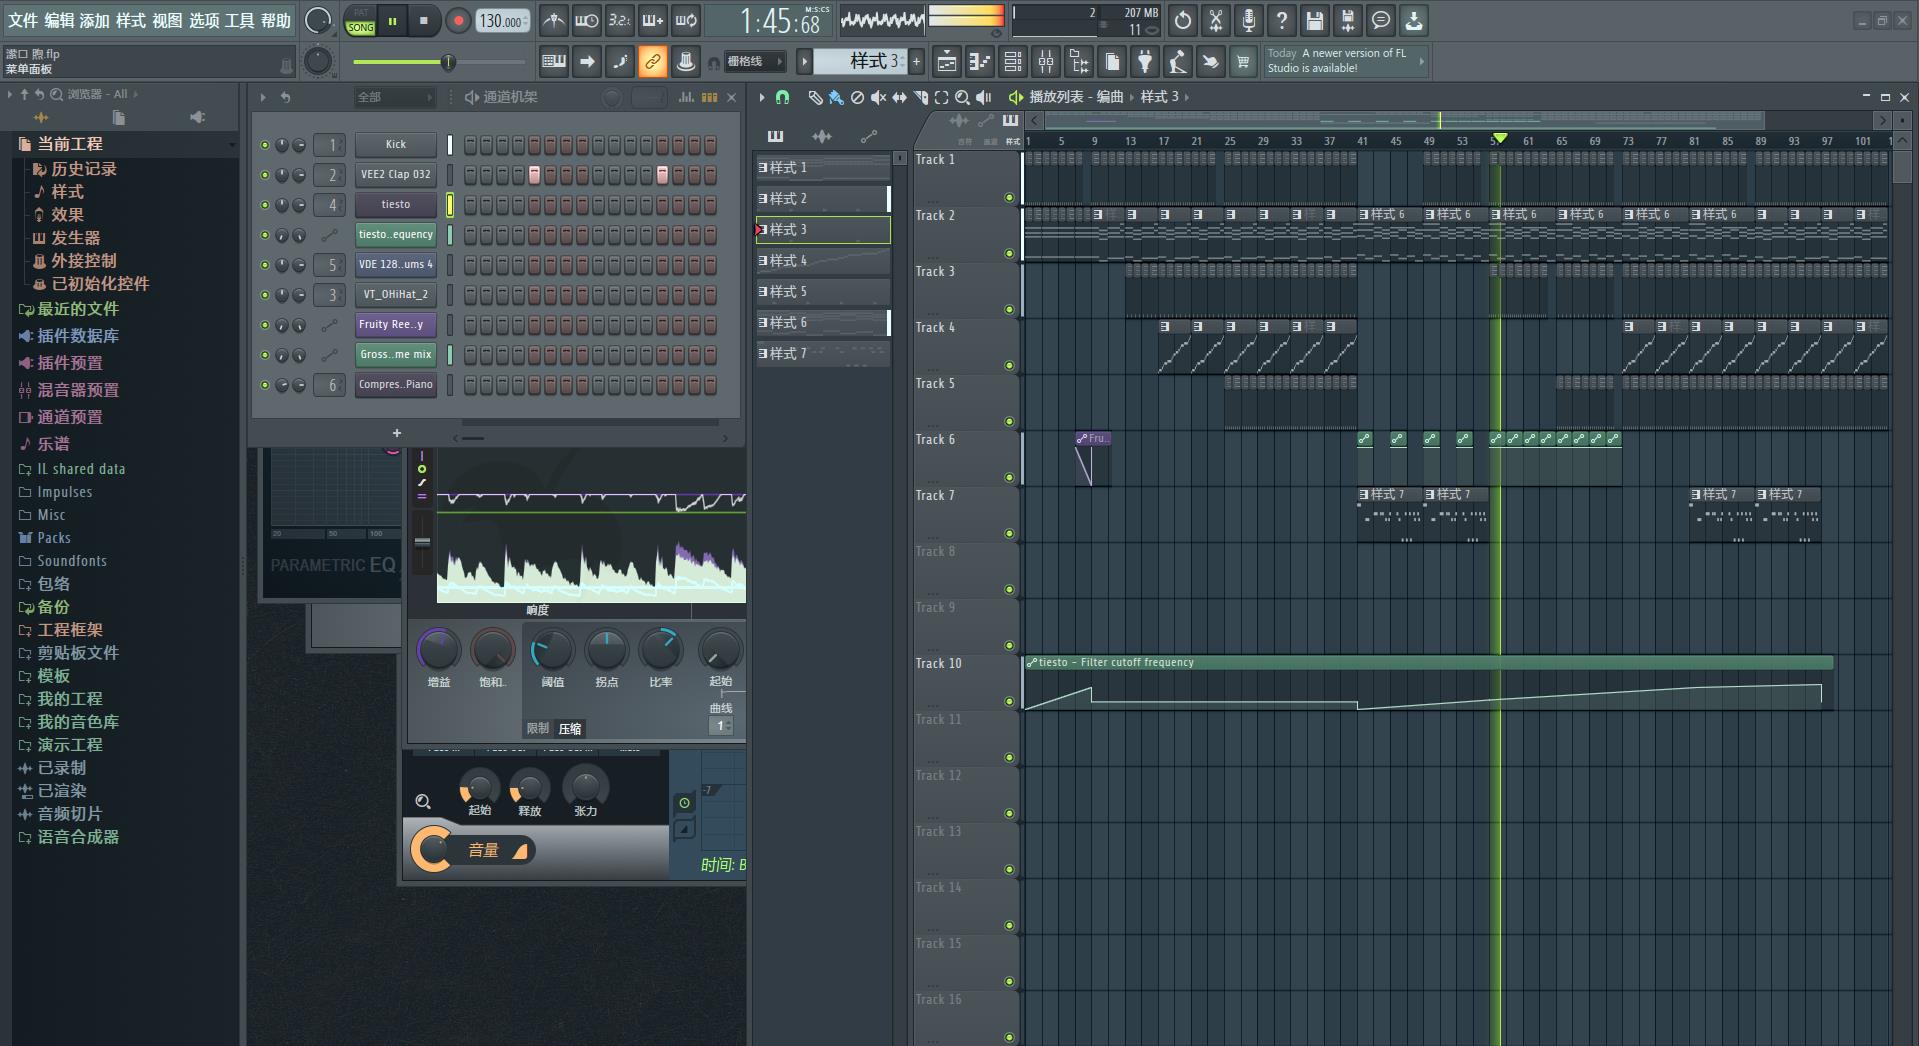Open the playlist options arrow menu
1919x1046 pixels.
pos(761,97)
